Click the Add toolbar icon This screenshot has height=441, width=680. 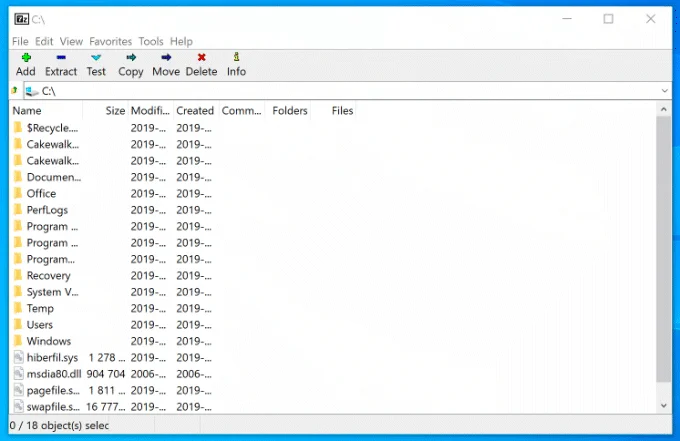(26, 57)
